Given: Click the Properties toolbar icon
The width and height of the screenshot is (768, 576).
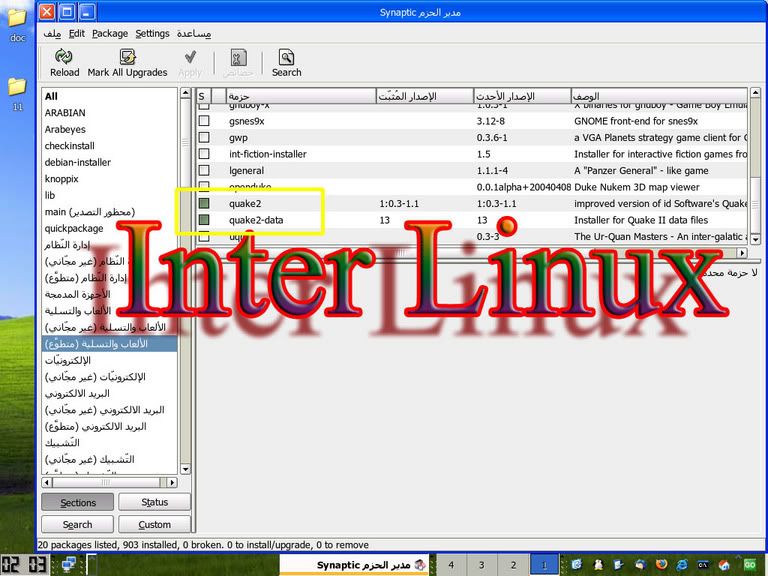Looking at the screenshot, I should [x=239, y=57].
